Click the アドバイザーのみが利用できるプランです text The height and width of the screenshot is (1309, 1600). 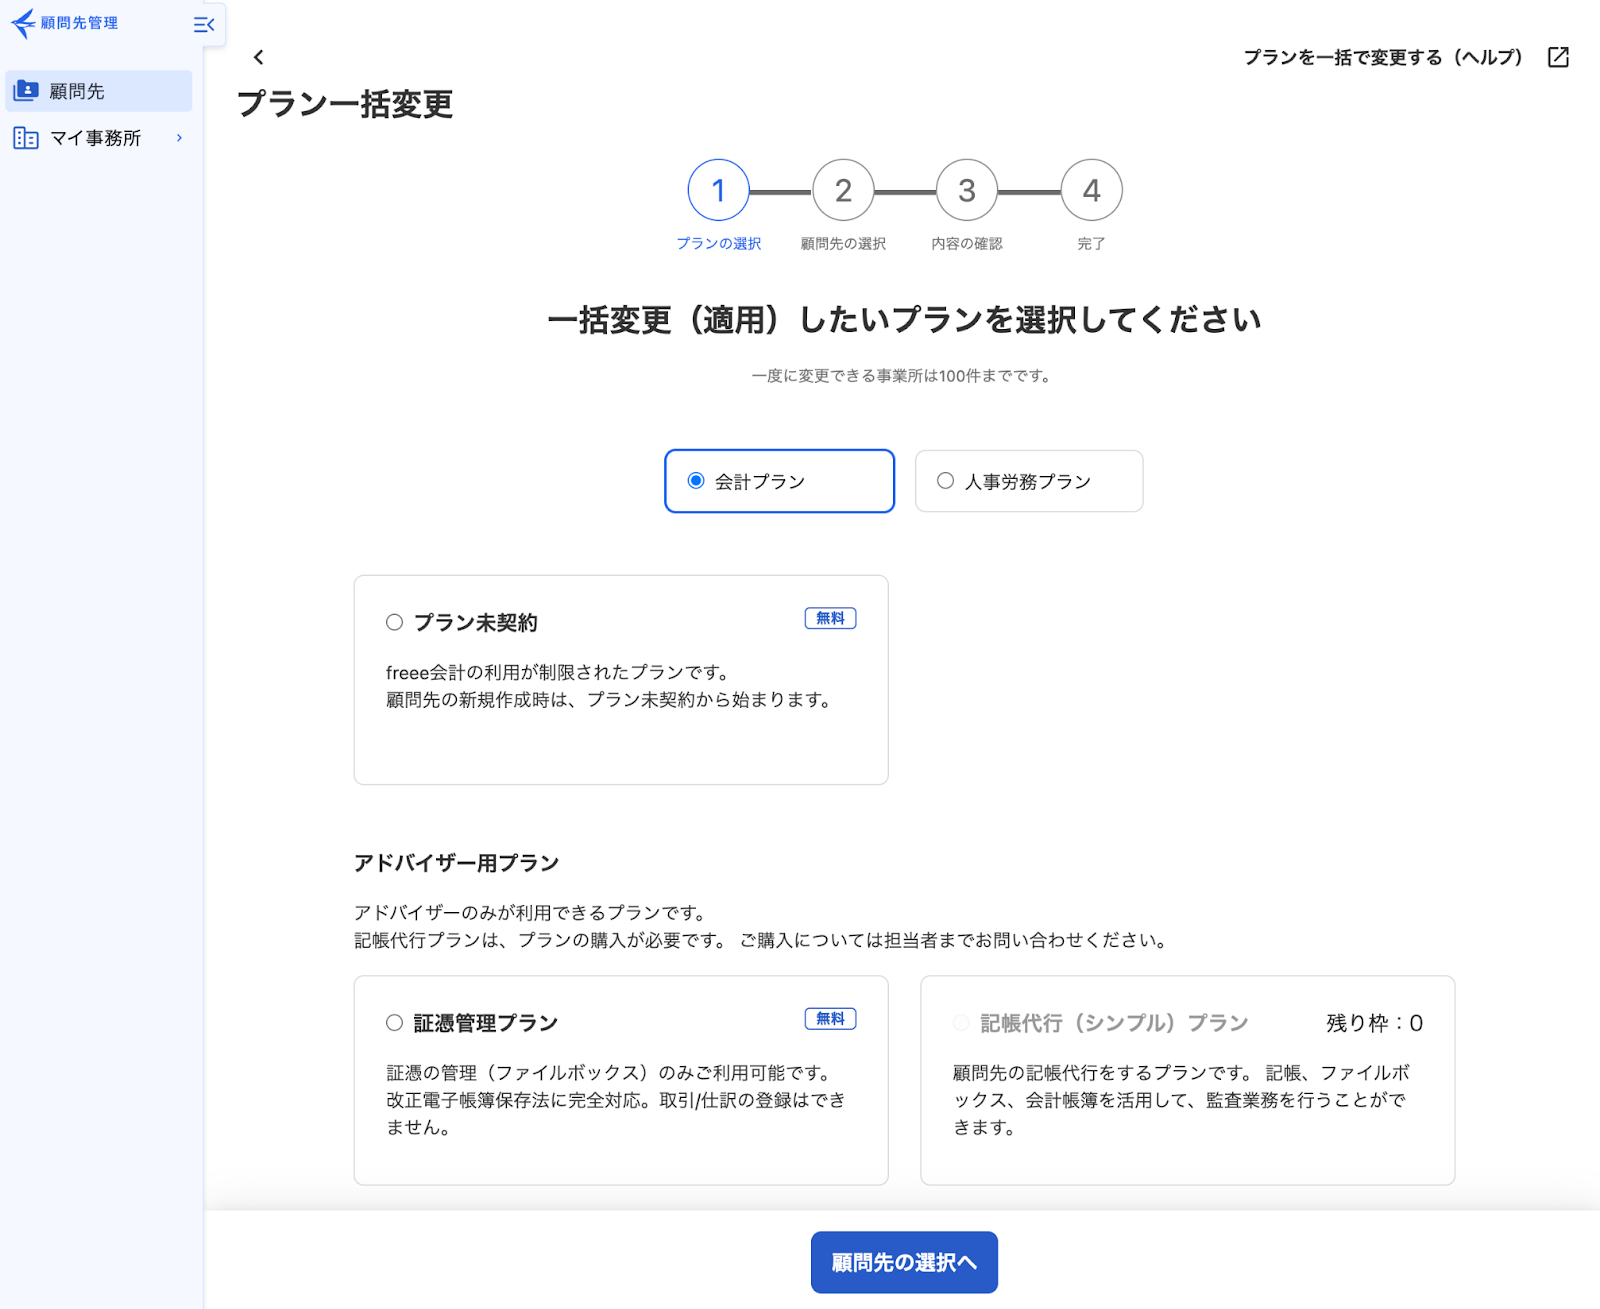533,912
